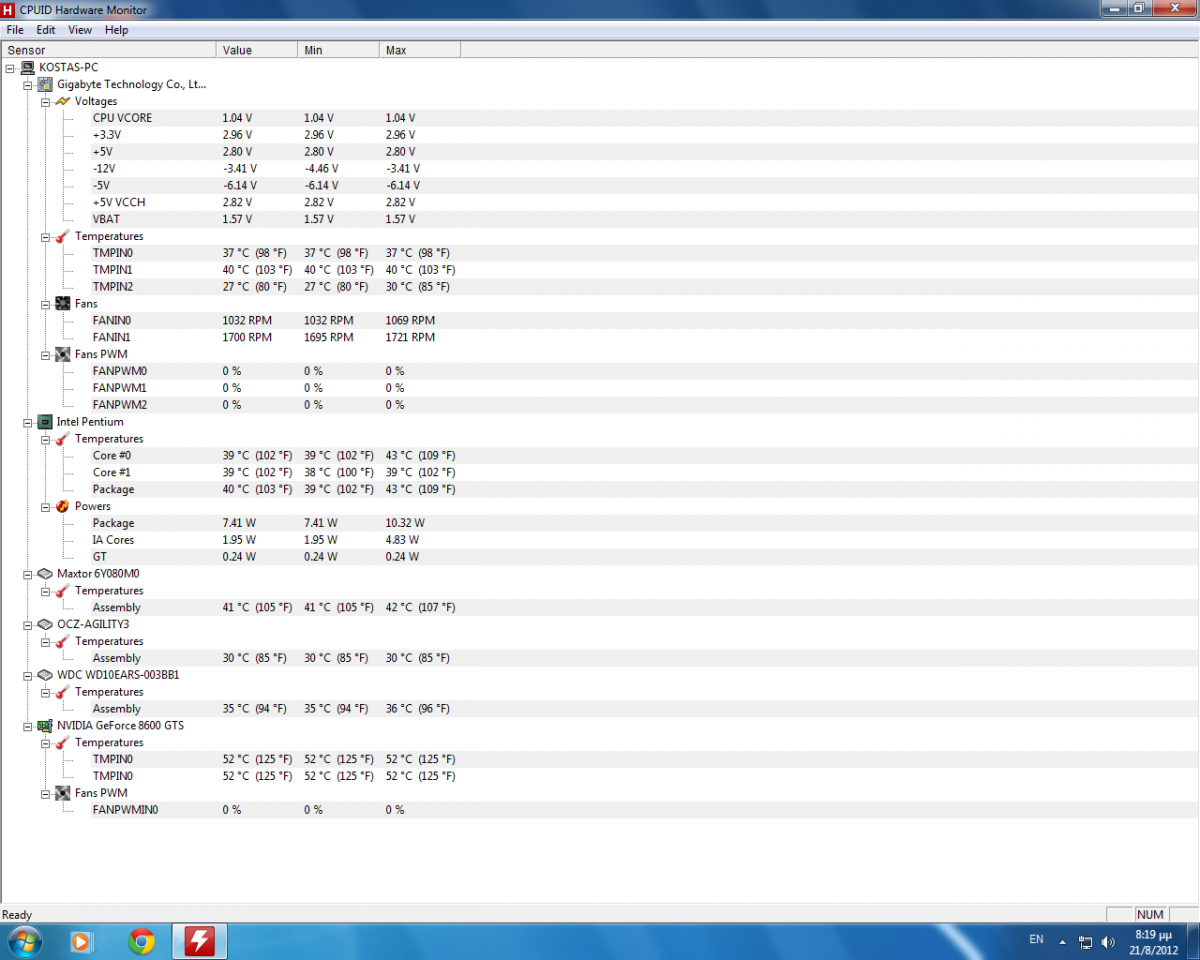The image size is (1200, 960).
Task: Collapse the NVIDIA GeForce 8600 GTS node
Action: point(28,726)
